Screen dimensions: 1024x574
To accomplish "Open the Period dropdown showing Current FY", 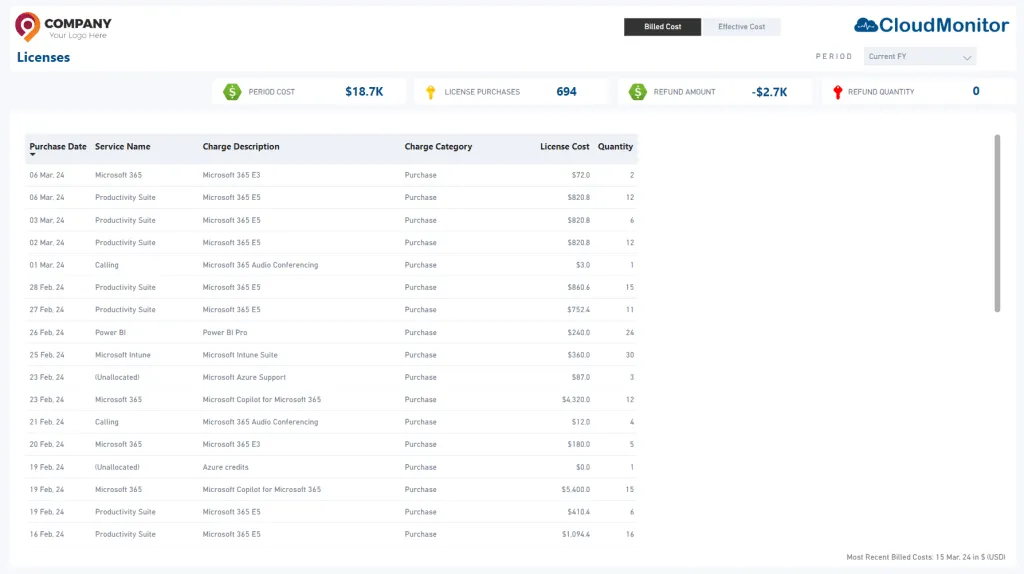I will [920, 57].
